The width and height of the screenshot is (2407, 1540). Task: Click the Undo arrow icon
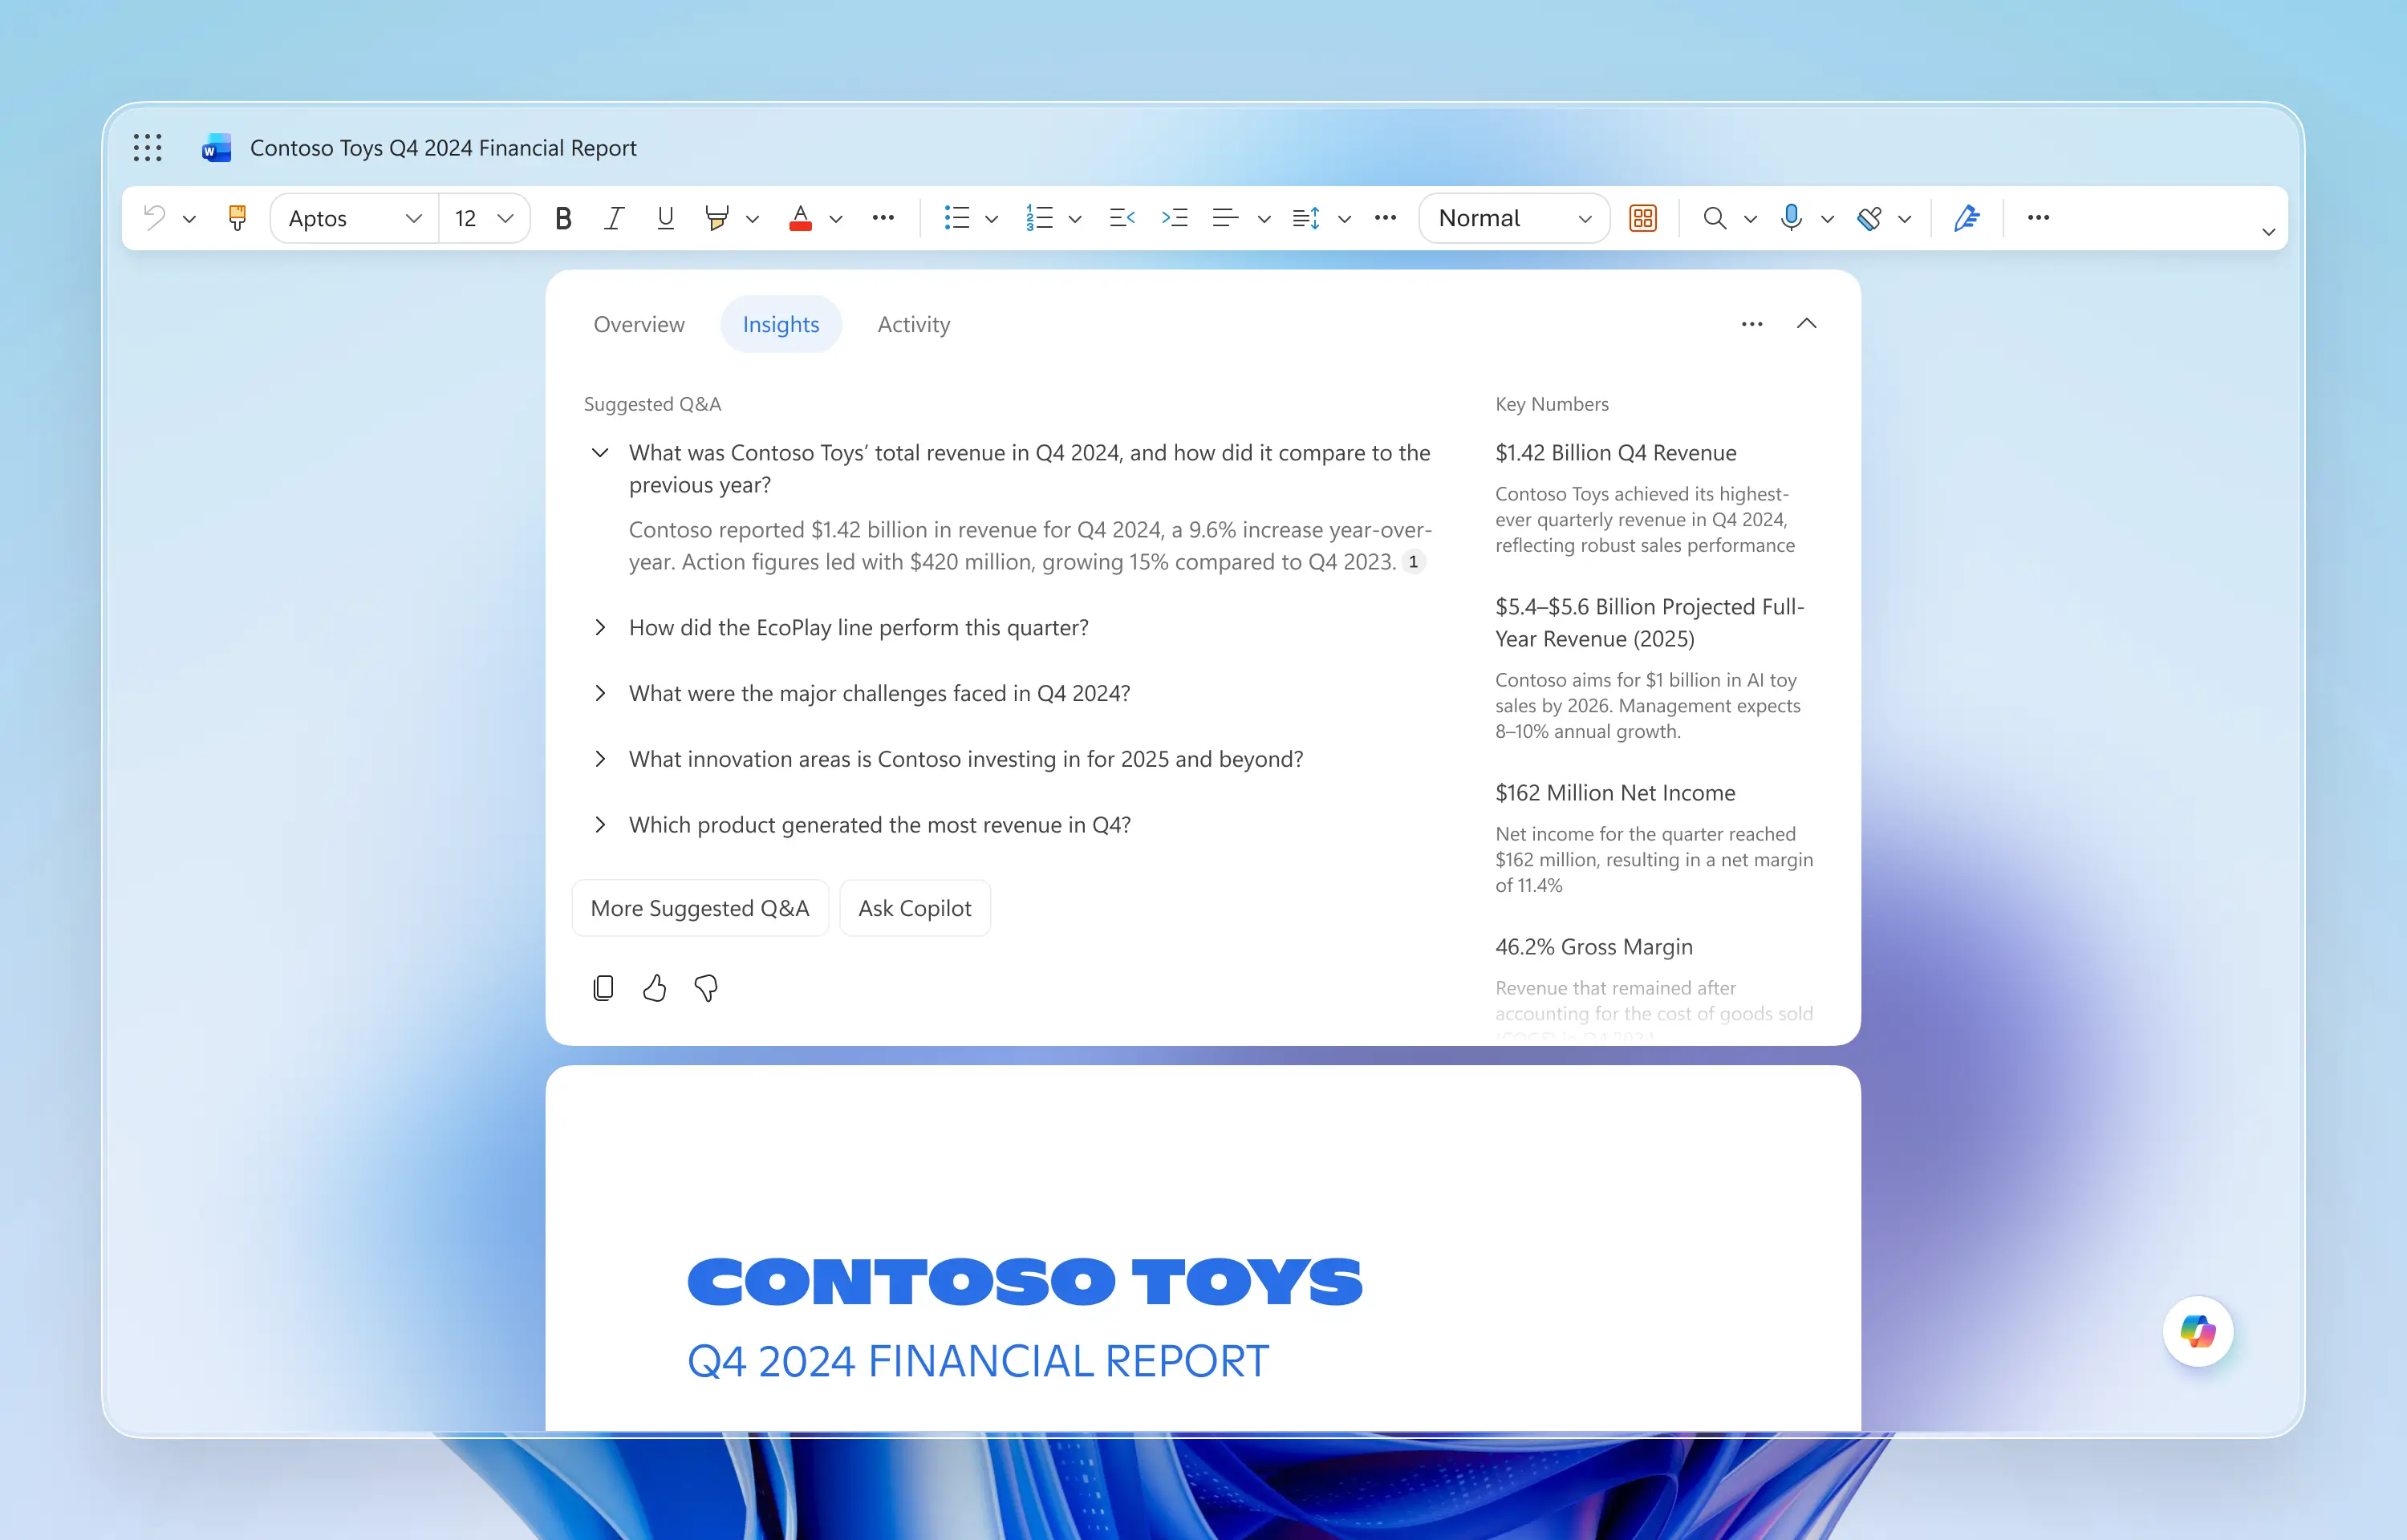point(155,218)
